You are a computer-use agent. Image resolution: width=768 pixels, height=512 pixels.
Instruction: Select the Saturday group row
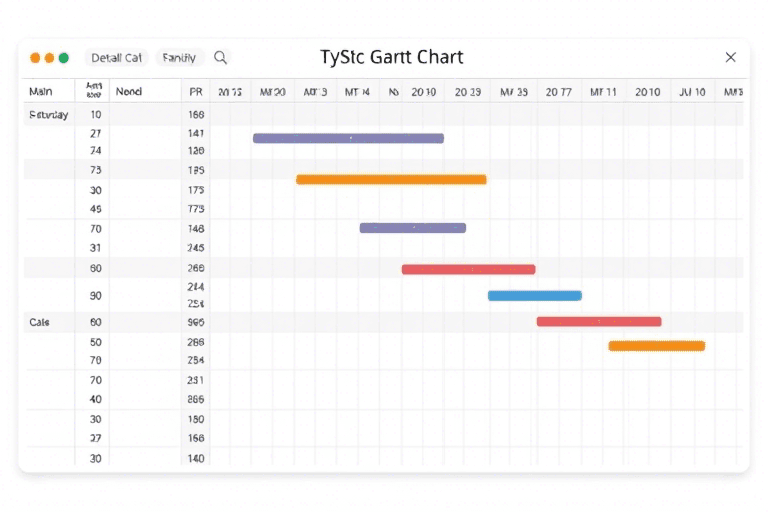(x=48, y=115)
